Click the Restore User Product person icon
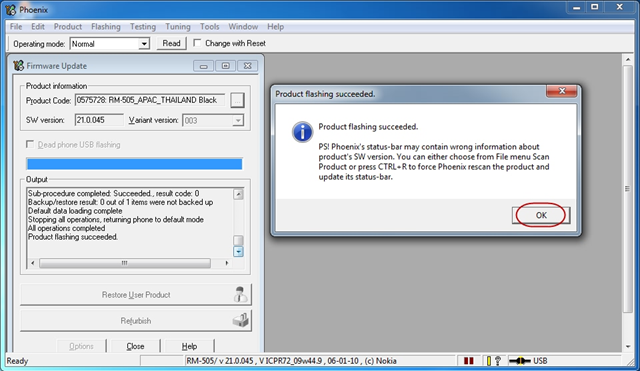The height and width of the screenshot is (371, 640). pyautogui.click(x=241, y=294)
